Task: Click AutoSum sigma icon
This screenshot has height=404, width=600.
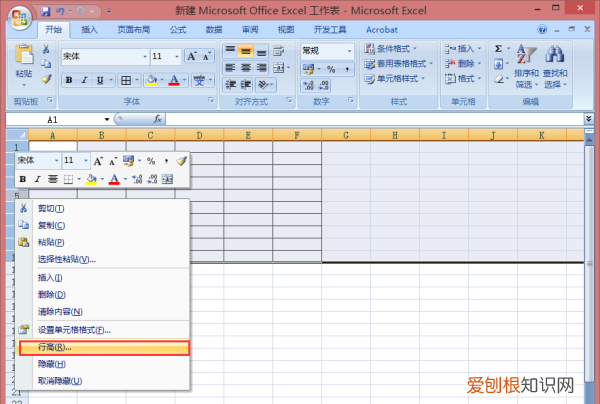Action: point(498,49)
